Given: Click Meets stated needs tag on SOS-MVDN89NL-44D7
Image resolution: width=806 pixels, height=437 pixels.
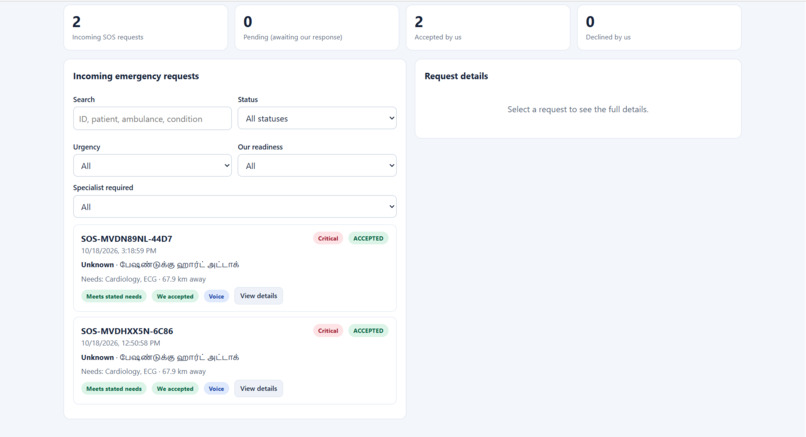Looking at the screenshot, I should 114,297.
